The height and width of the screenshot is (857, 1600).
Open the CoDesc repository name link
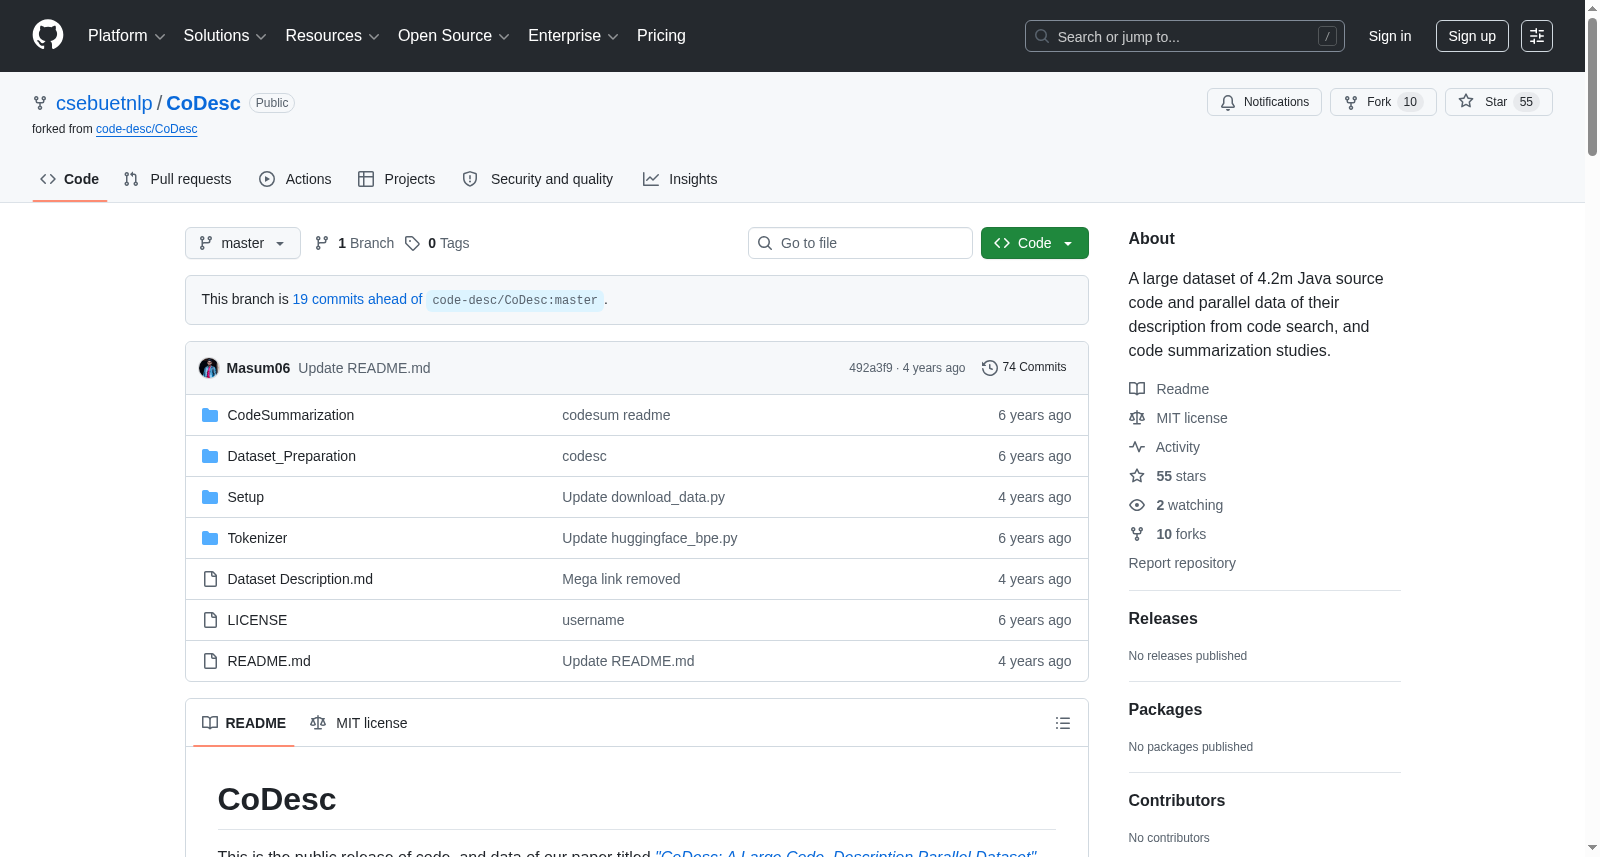203,103
